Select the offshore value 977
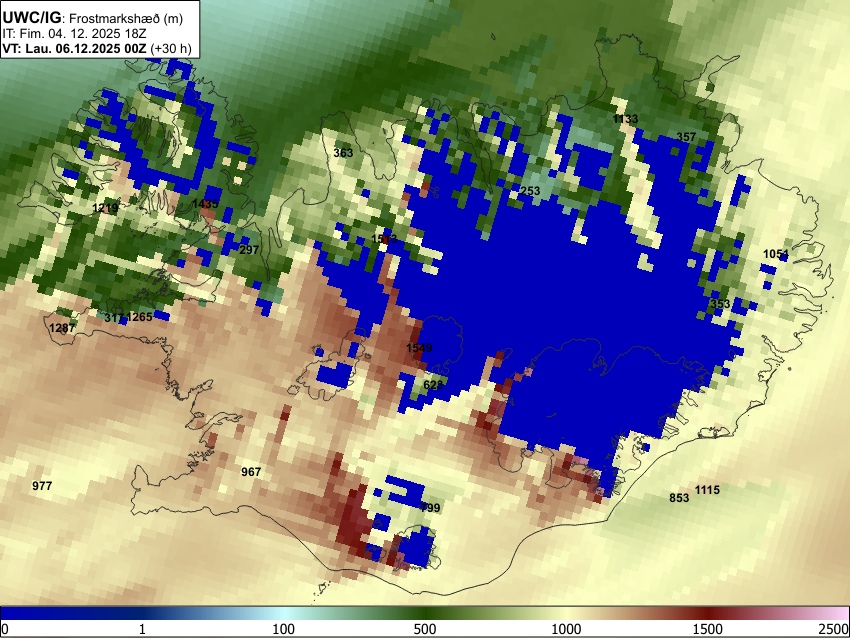The width and height of the screenshot is (850, 638). tap(42, 486)
